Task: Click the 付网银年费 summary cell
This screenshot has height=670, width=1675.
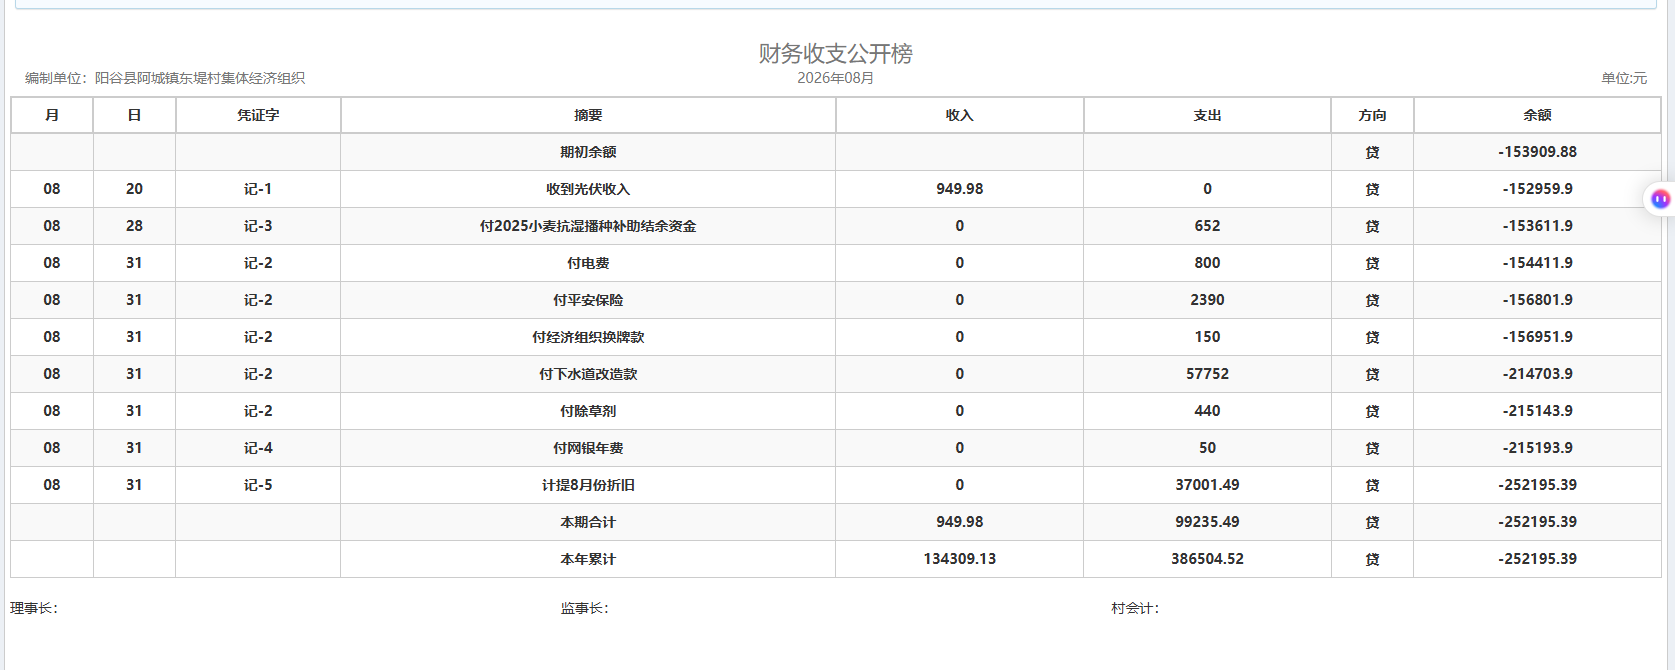Action: coord(588,448)
